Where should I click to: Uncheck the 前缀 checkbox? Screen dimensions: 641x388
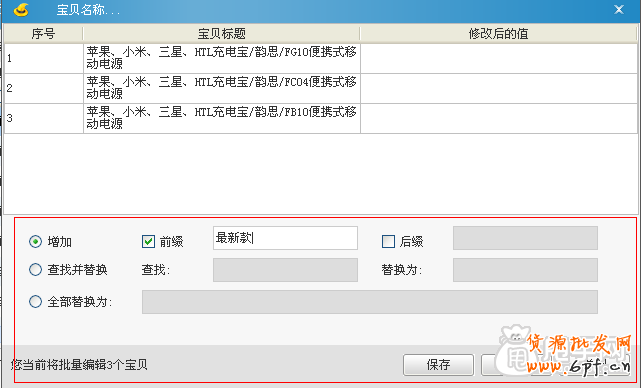(148, 242)
